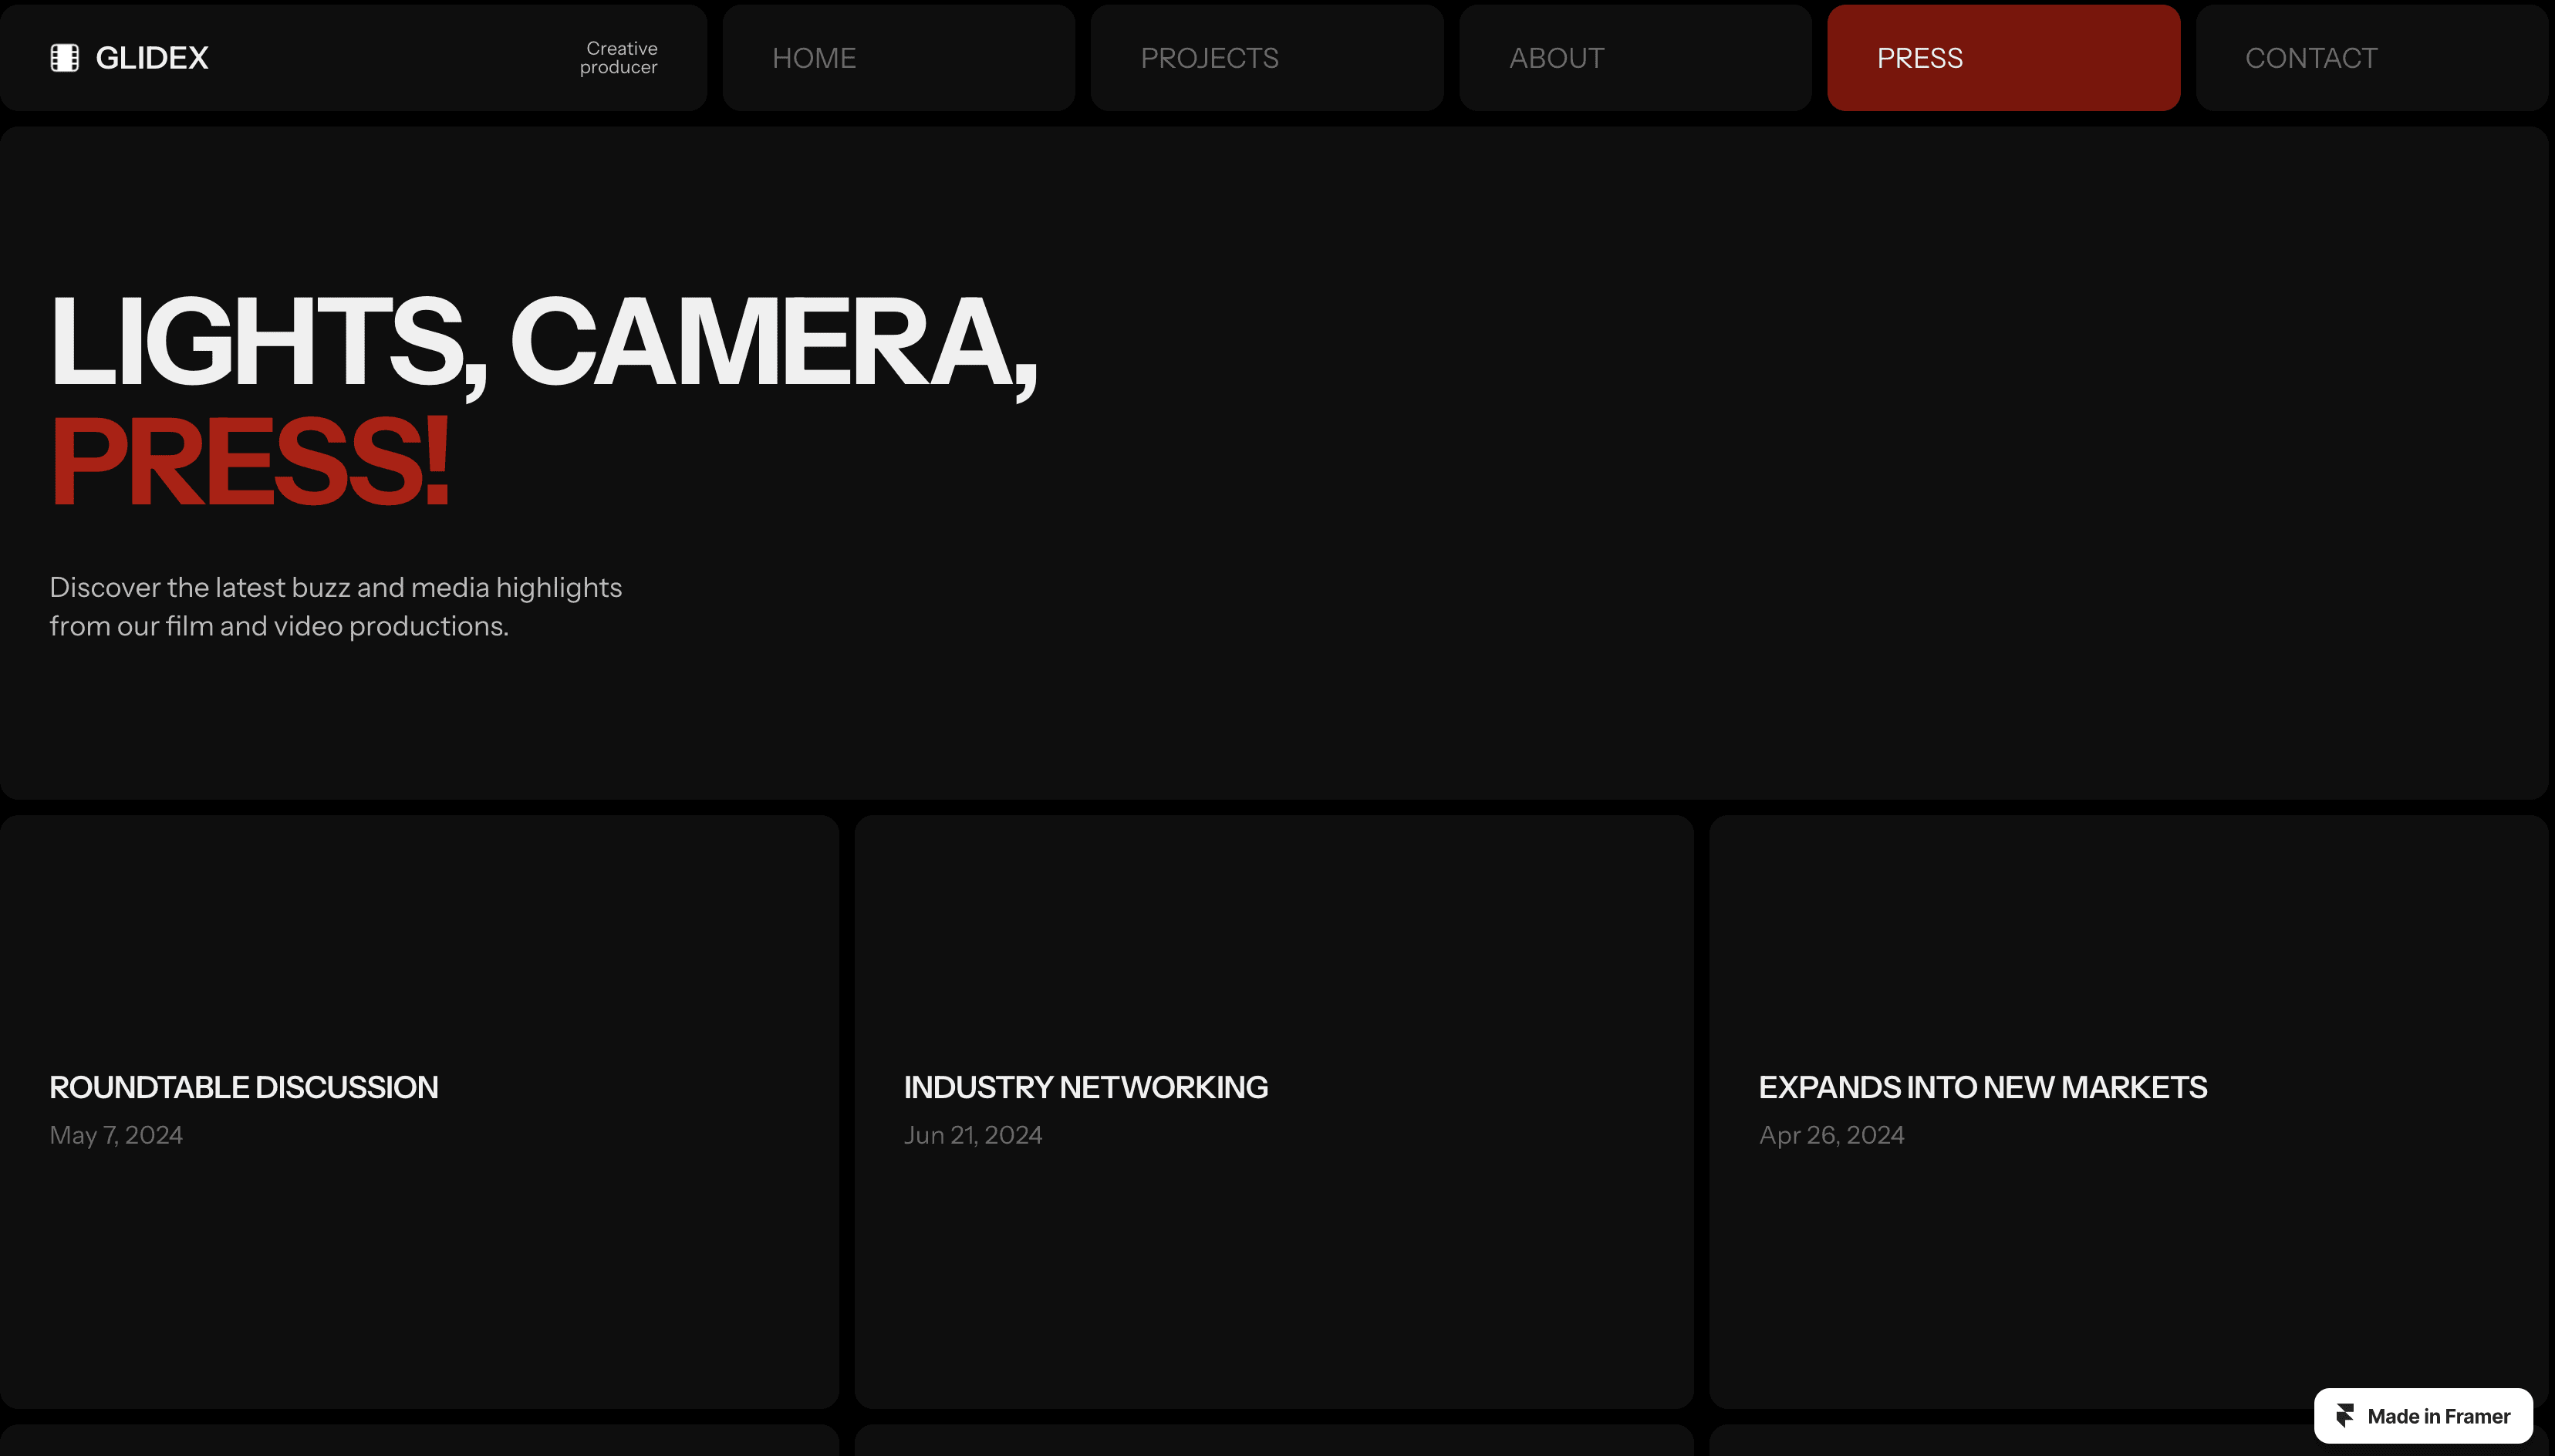Click empty thumbnail area of Roundtable card
Screen dimensions: 2555x1456
(419, 930)
